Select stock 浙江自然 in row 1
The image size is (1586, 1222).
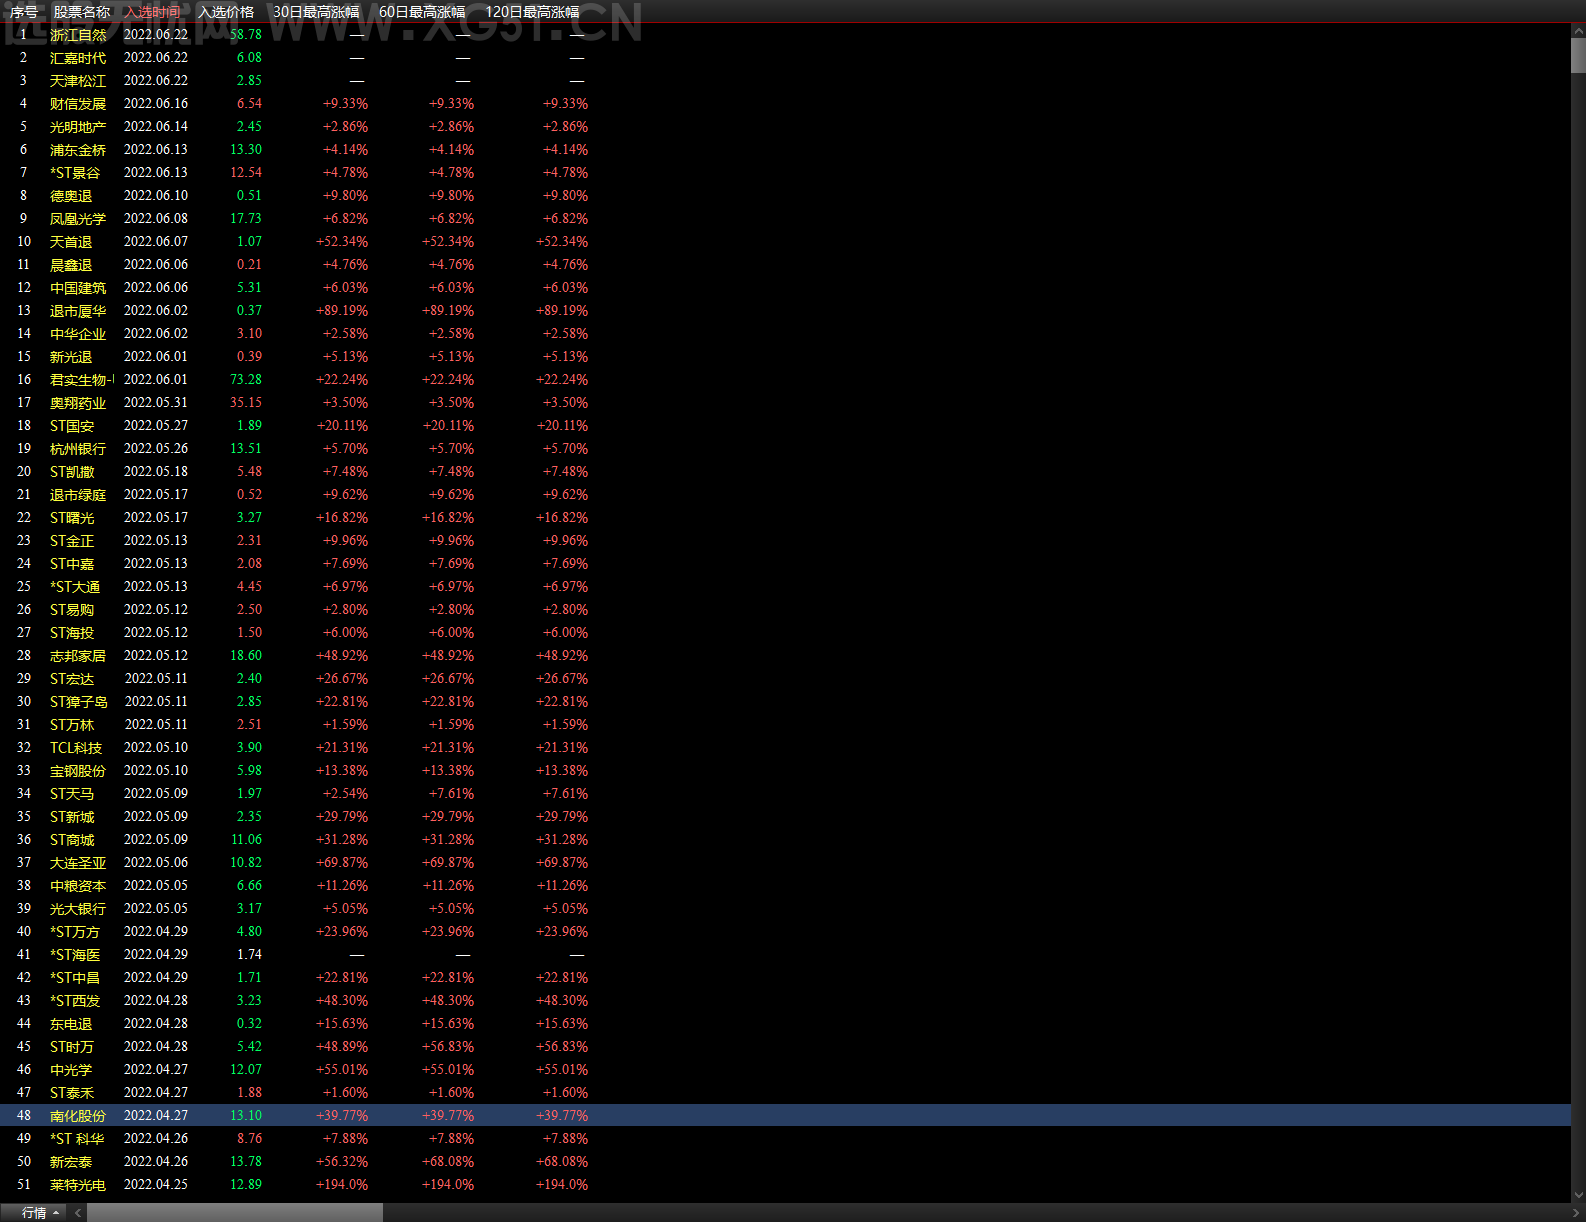coord(78,35)
